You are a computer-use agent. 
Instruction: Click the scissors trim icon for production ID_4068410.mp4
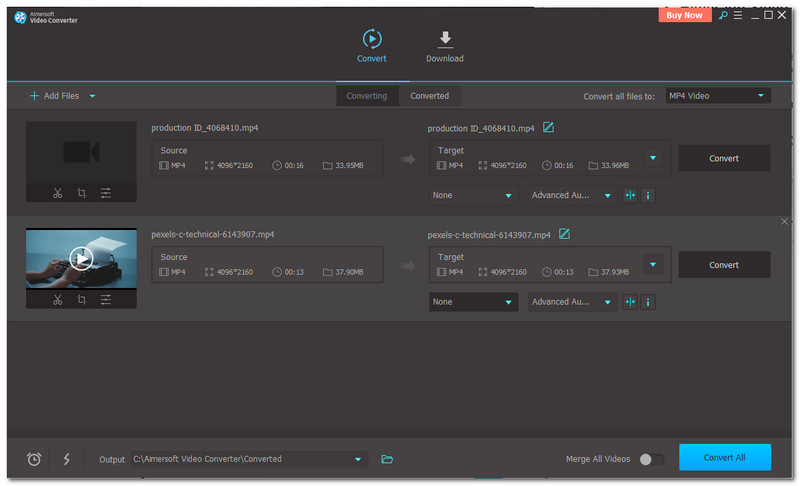pos(58,193)
